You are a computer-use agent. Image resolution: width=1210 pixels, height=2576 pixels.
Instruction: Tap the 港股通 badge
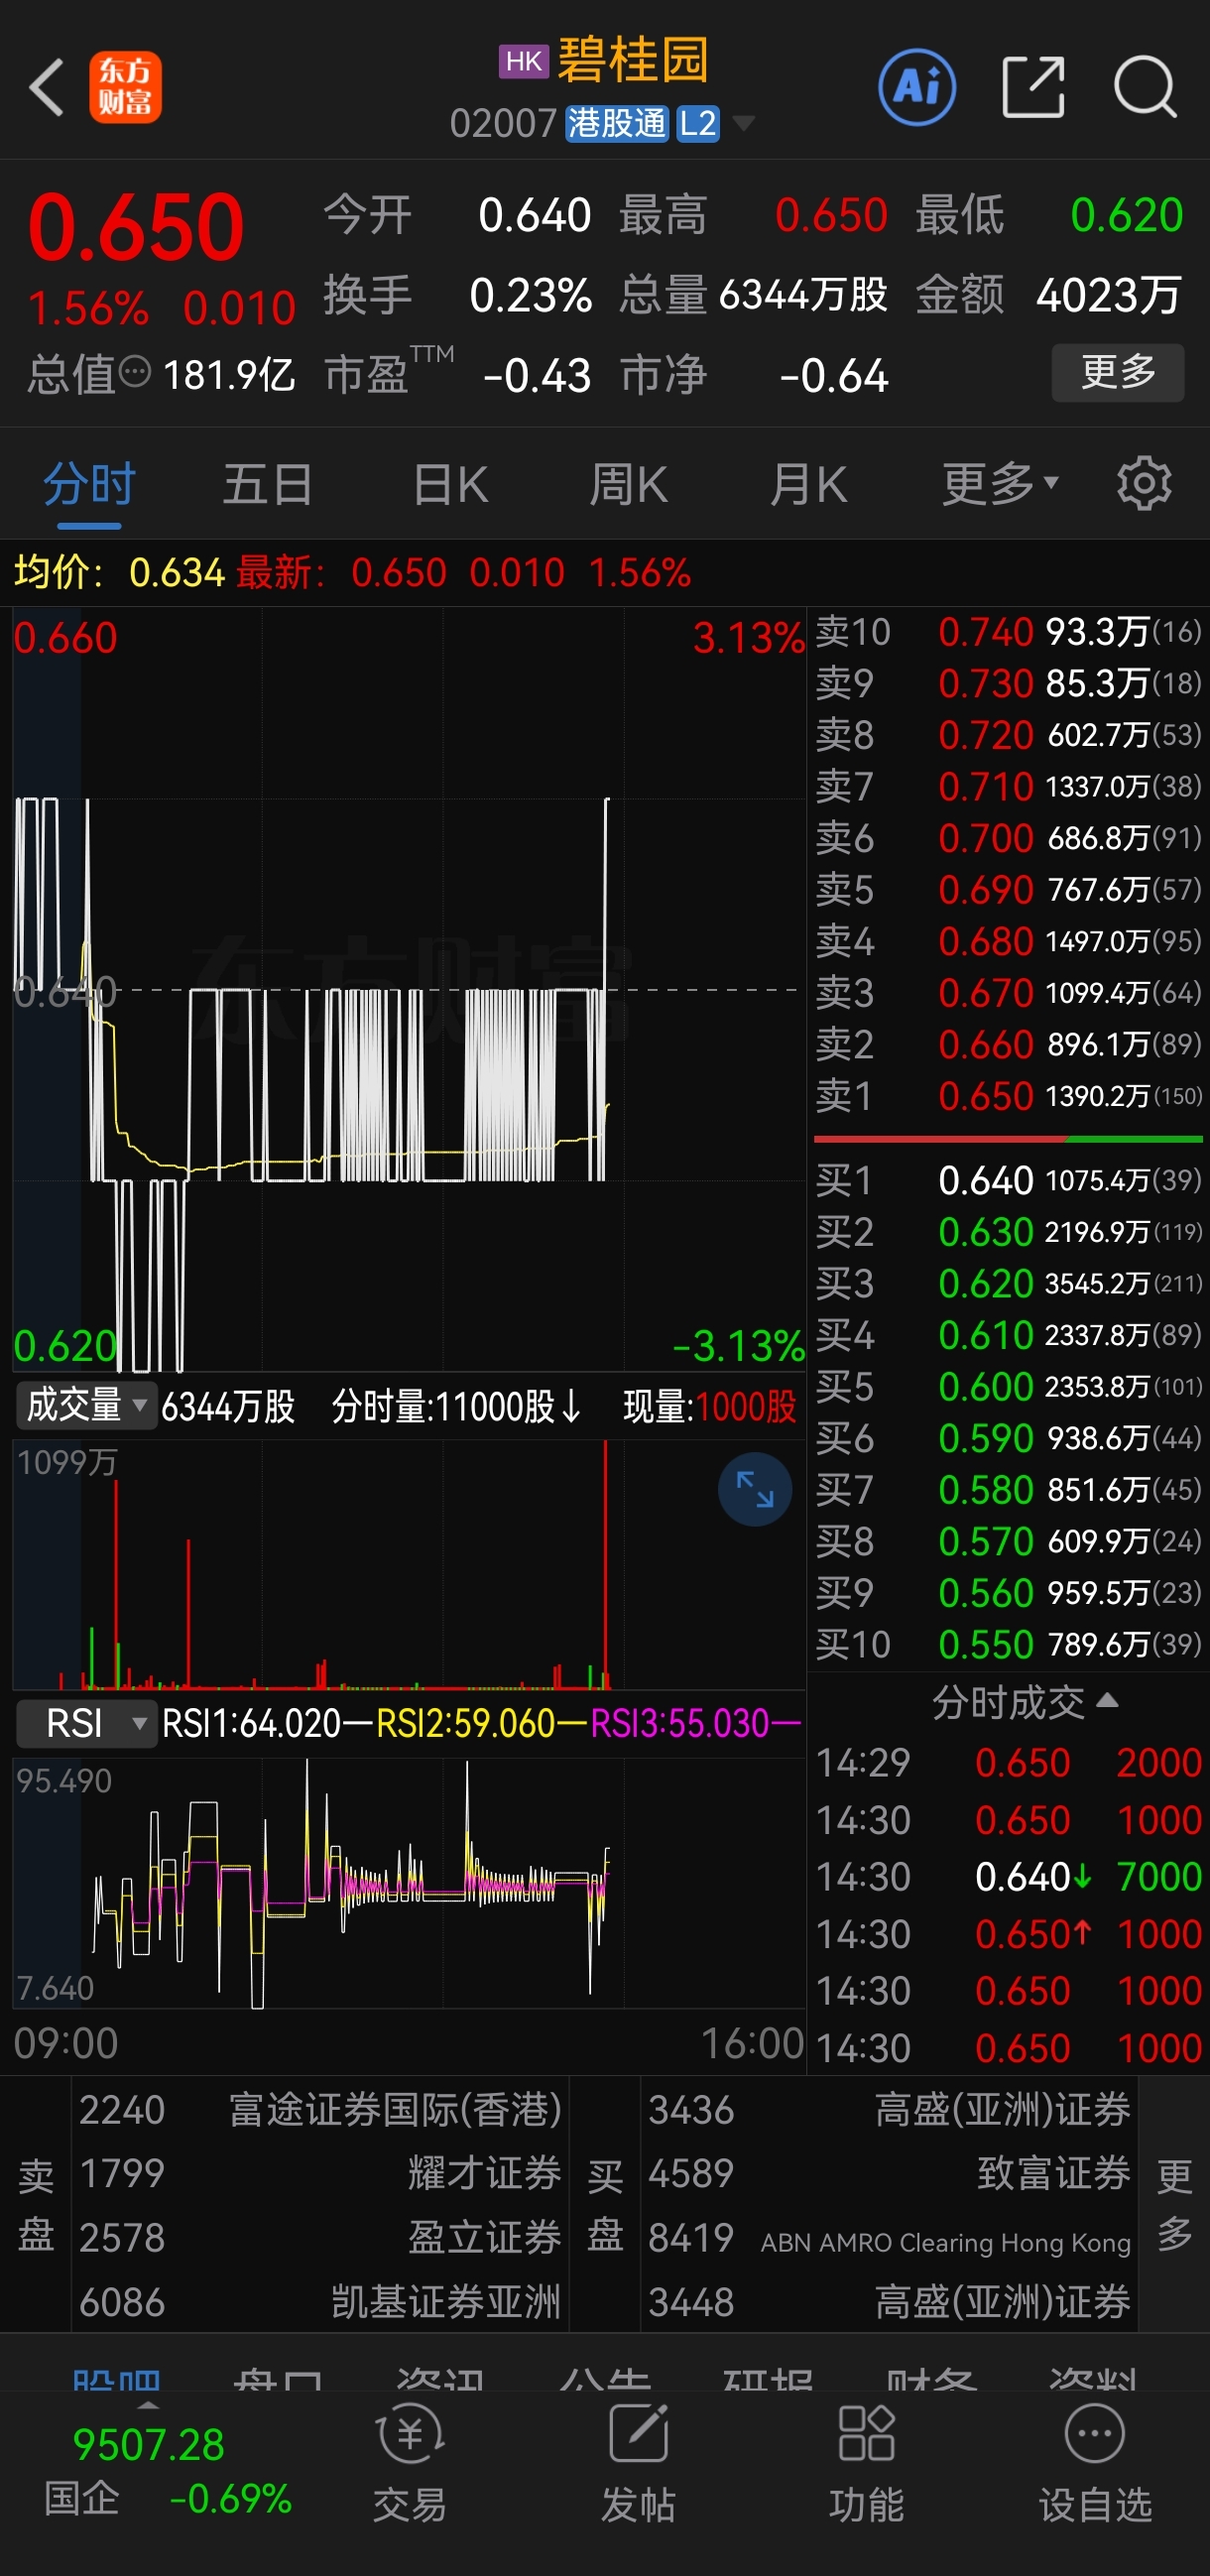616,124
